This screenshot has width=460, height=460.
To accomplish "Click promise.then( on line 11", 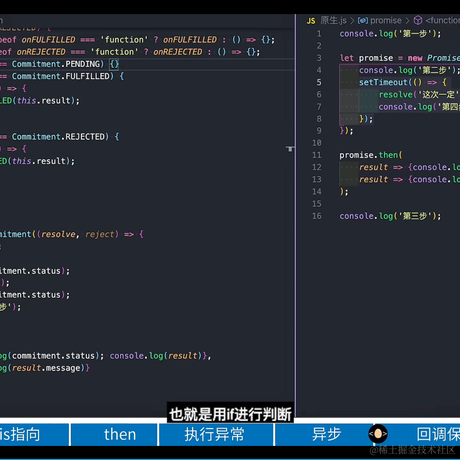I will tap(371, 155).
